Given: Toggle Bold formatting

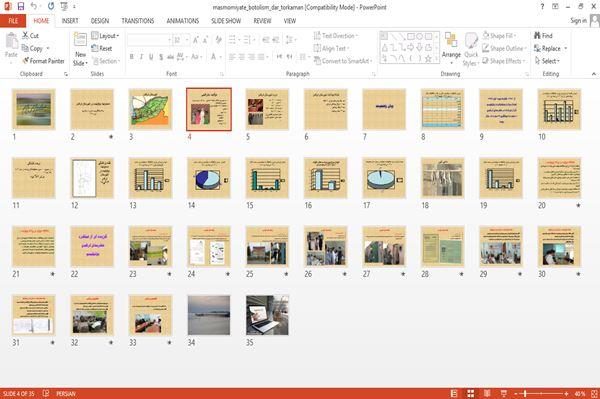Looking at the screenshot, I should (132, 57).
